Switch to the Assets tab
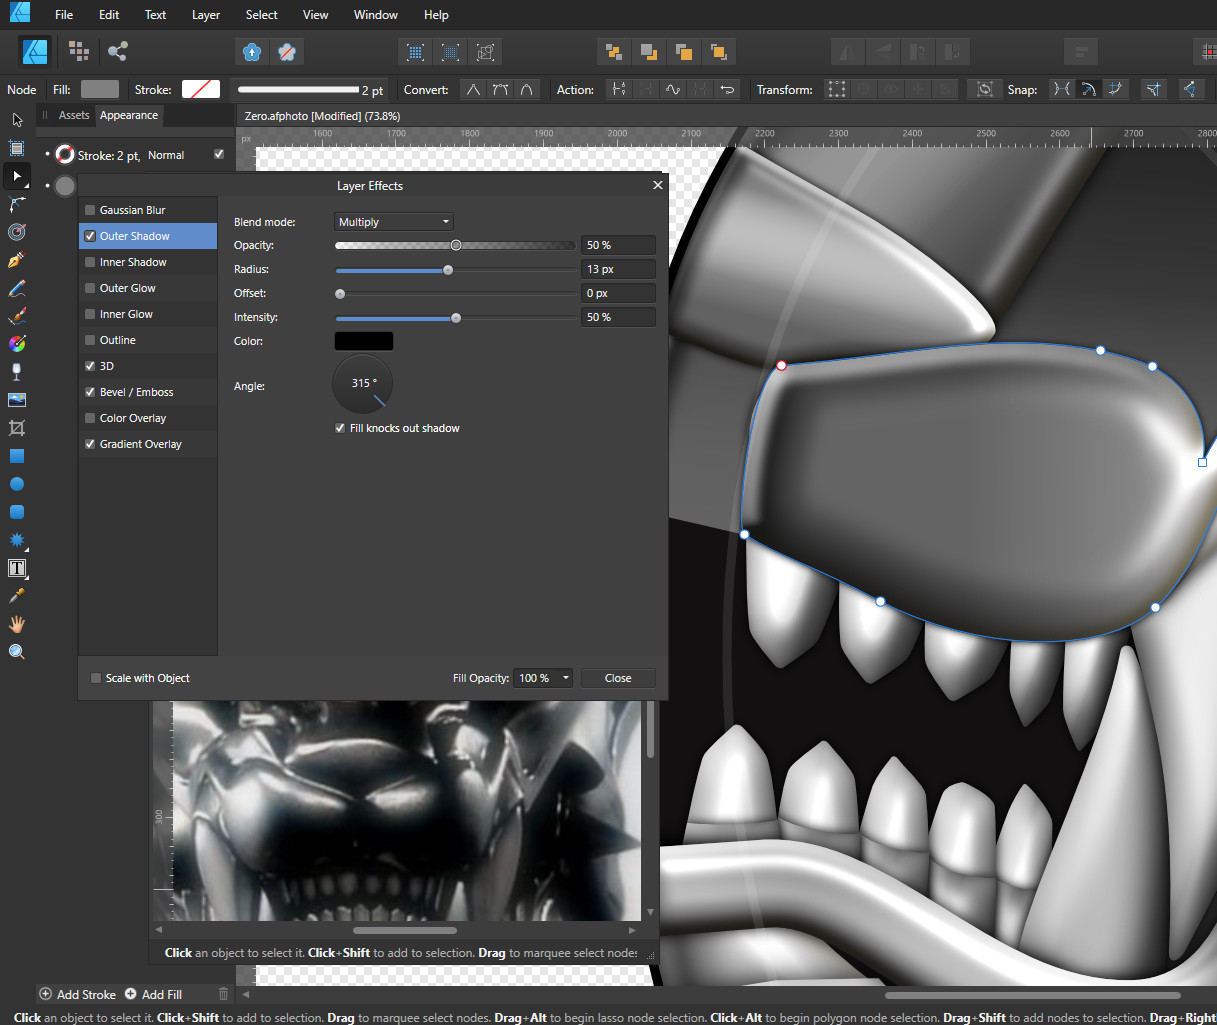This screenshot has width=1217, height=1025. pos(74,116)
